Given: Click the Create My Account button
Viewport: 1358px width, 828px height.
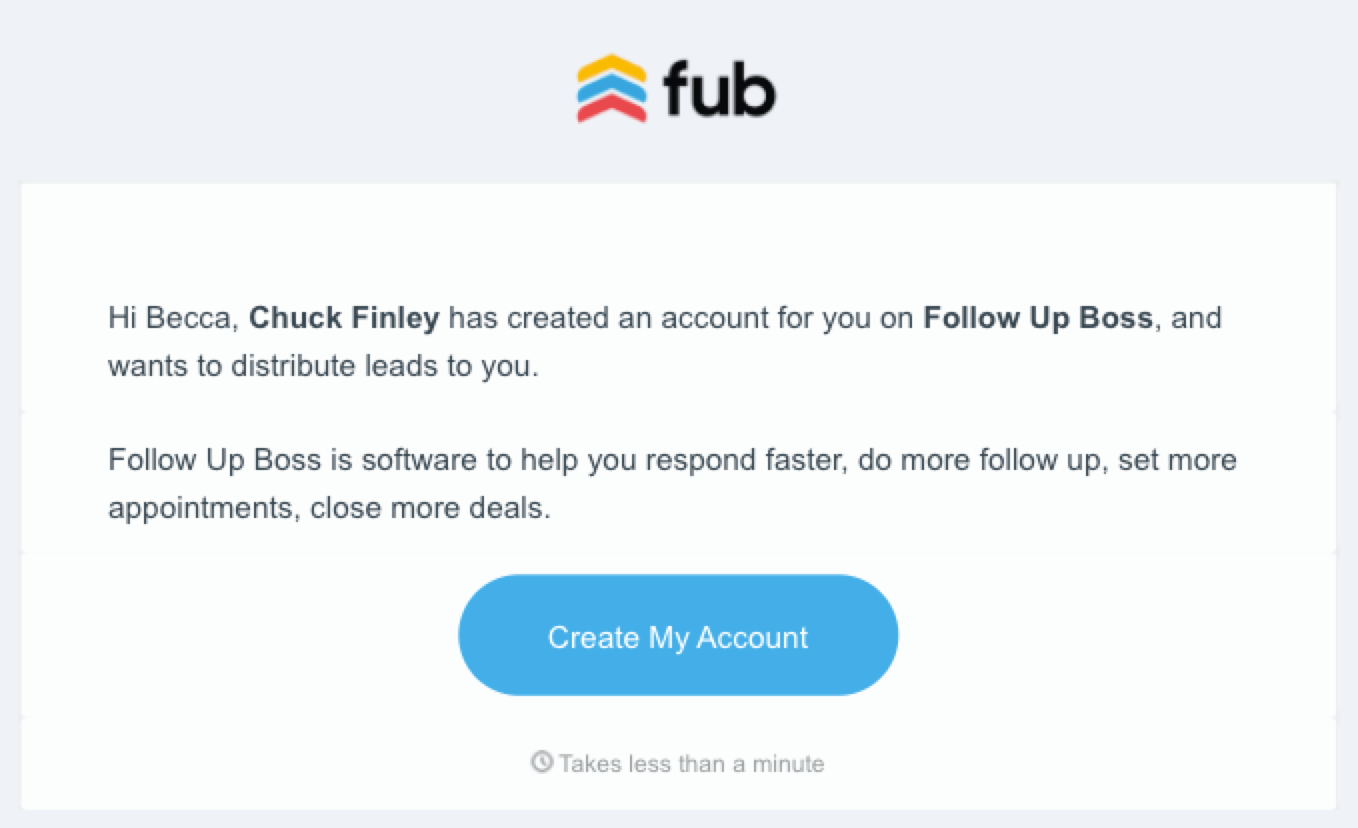Looking at the screenshot, I should click(x=678, y=635).
